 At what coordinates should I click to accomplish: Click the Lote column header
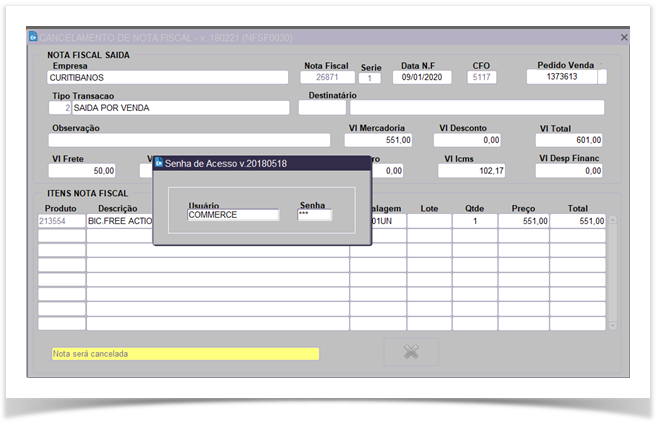(429, 208)
